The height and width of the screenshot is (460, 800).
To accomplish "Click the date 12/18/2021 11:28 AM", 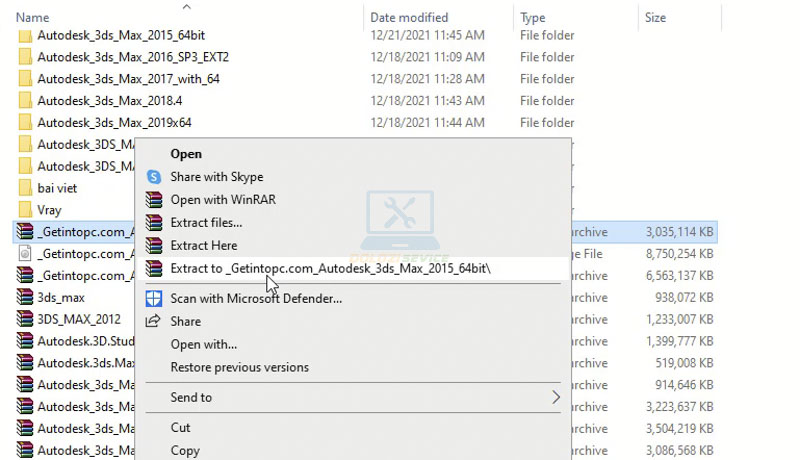I will click(428, 79).
